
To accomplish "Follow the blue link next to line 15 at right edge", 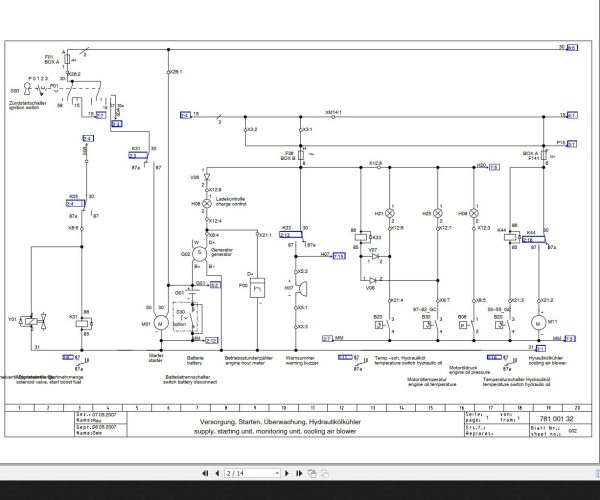I will click(x=572, y=115).
